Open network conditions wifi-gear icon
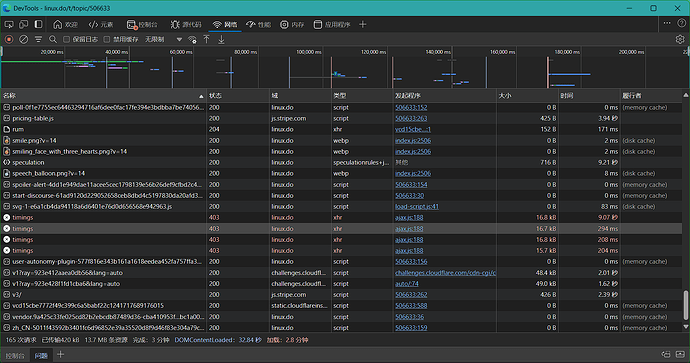This screenshot has height=363, width=690. tap(192, 40)
